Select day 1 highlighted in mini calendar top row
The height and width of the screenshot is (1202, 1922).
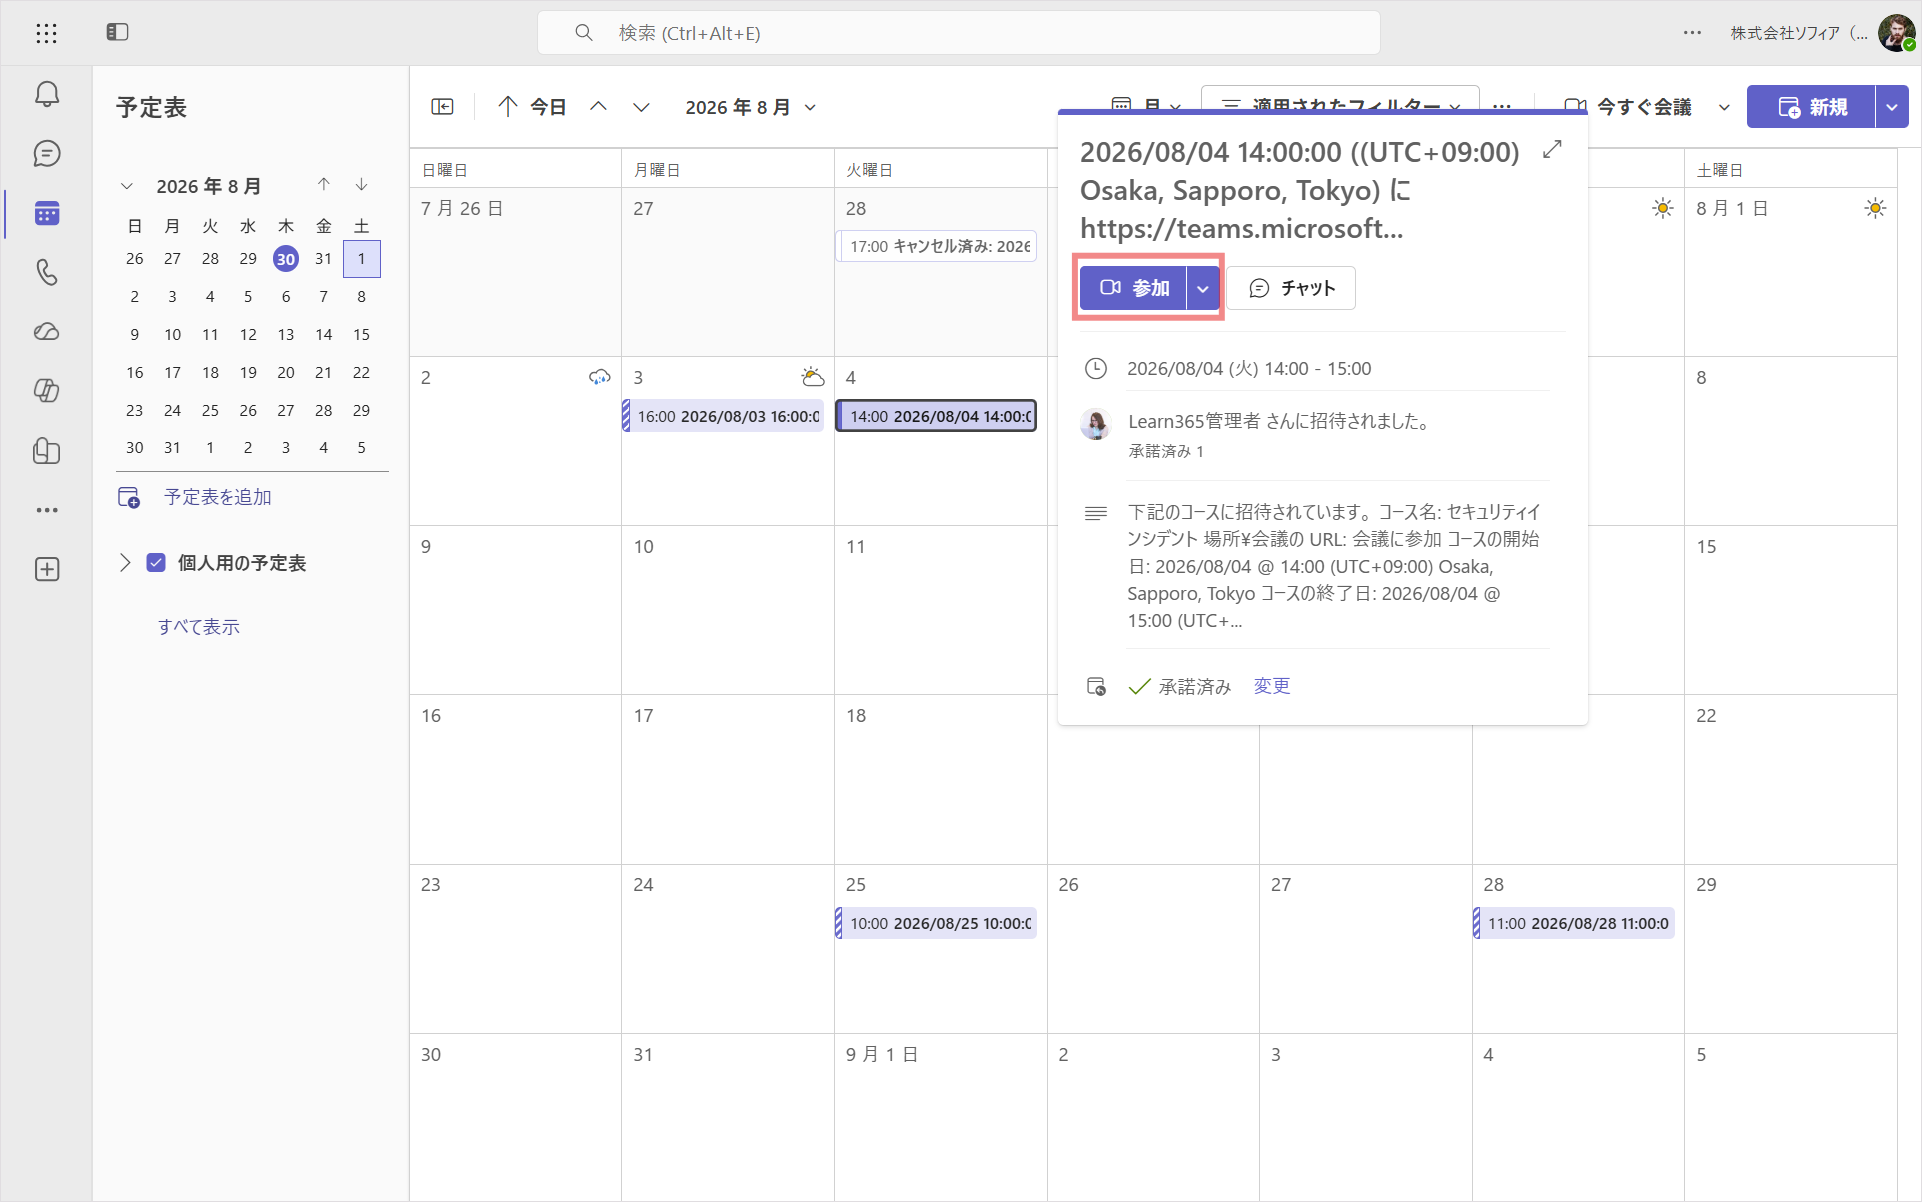click(362, 259)
